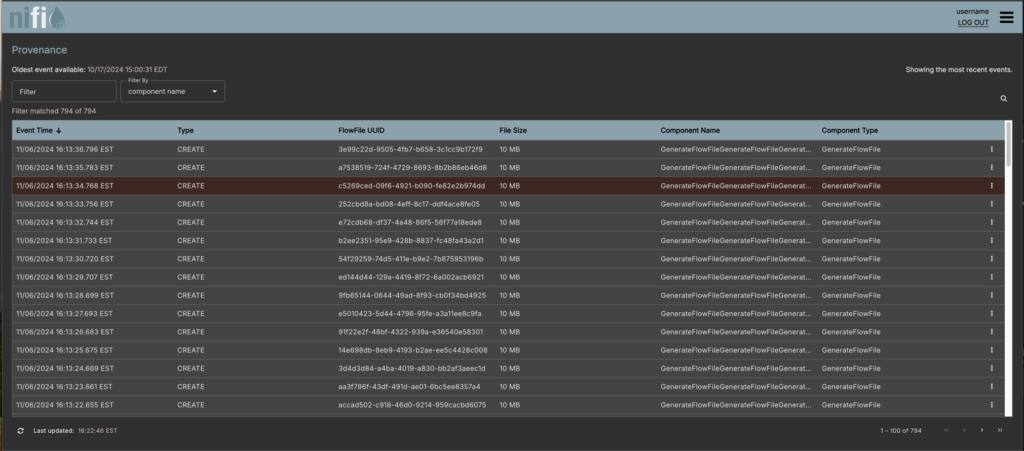Select UUID aa3f796f-43df-491d-ae01-6bc5ee8357a4
The width and height of the screenshot is (1024, 451).
(x=409, y=387)
